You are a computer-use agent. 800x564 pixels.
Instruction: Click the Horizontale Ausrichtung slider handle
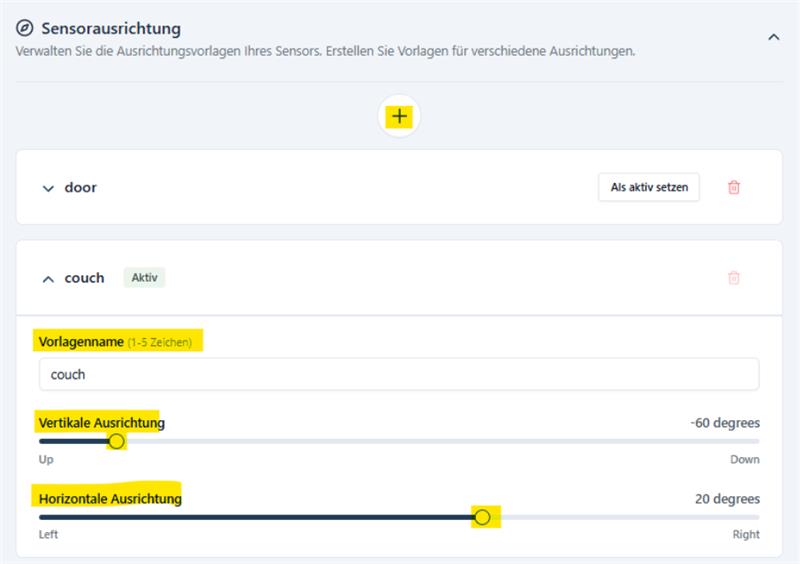tap(482, 517)
